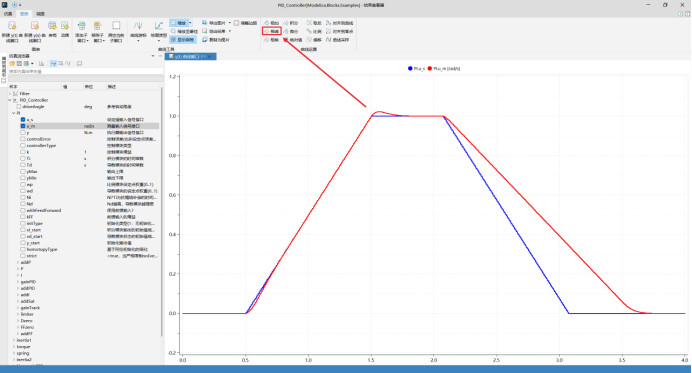This screenshot has width=692, height=373.
Task: Select the zoom magnifier tool in ribbon
Action: pyautogui.click(x=179, y=23)
